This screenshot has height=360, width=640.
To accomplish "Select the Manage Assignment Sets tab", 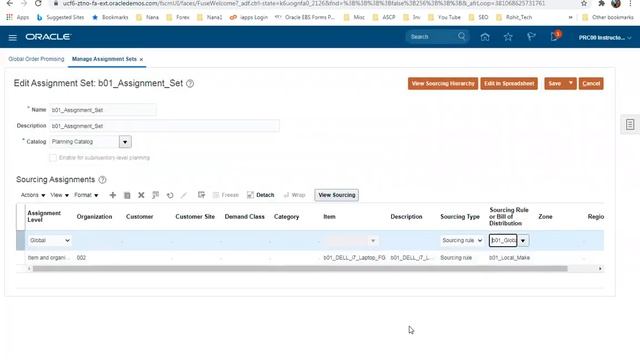I will pos(104,59).
